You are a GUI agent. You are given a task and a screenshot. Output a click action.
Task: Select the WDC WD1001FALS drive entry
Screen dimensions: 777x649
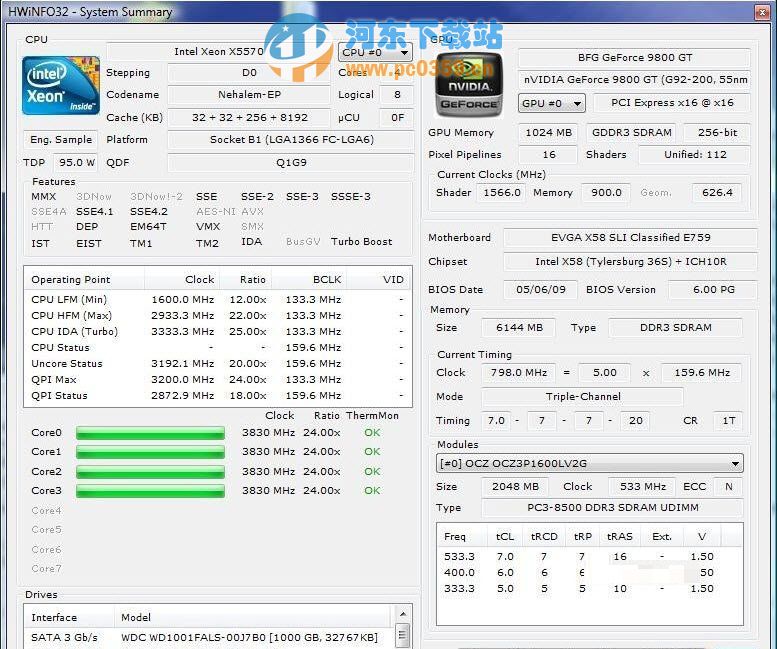click(x=250, y=637)
